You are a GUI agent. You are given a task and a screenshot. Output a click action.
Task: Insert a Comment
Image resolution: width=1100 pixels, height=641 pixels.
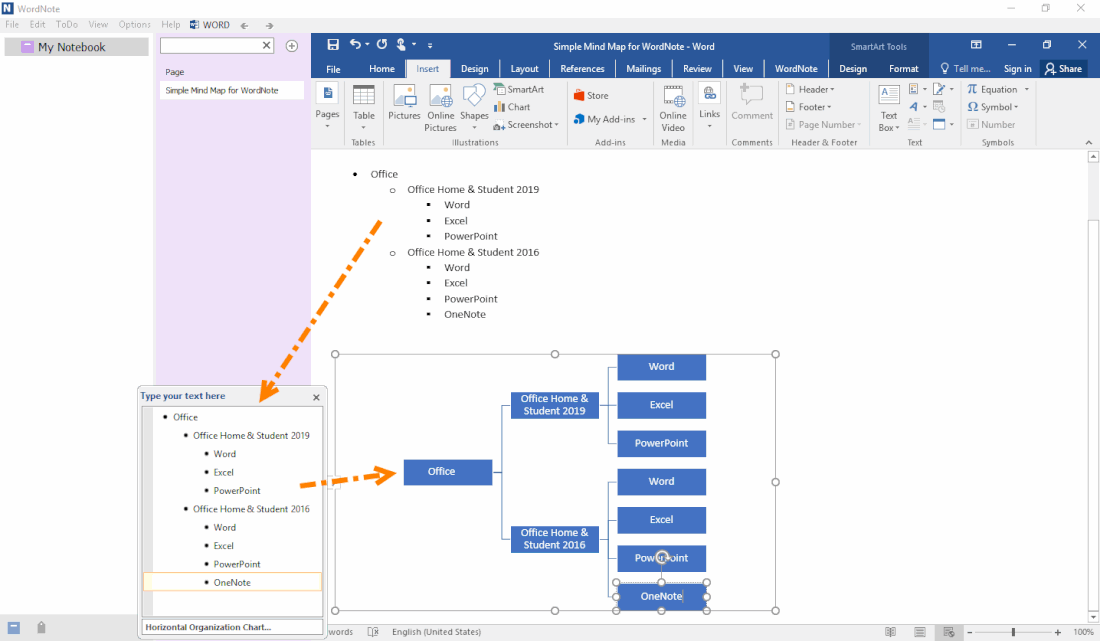coord(752,102)
